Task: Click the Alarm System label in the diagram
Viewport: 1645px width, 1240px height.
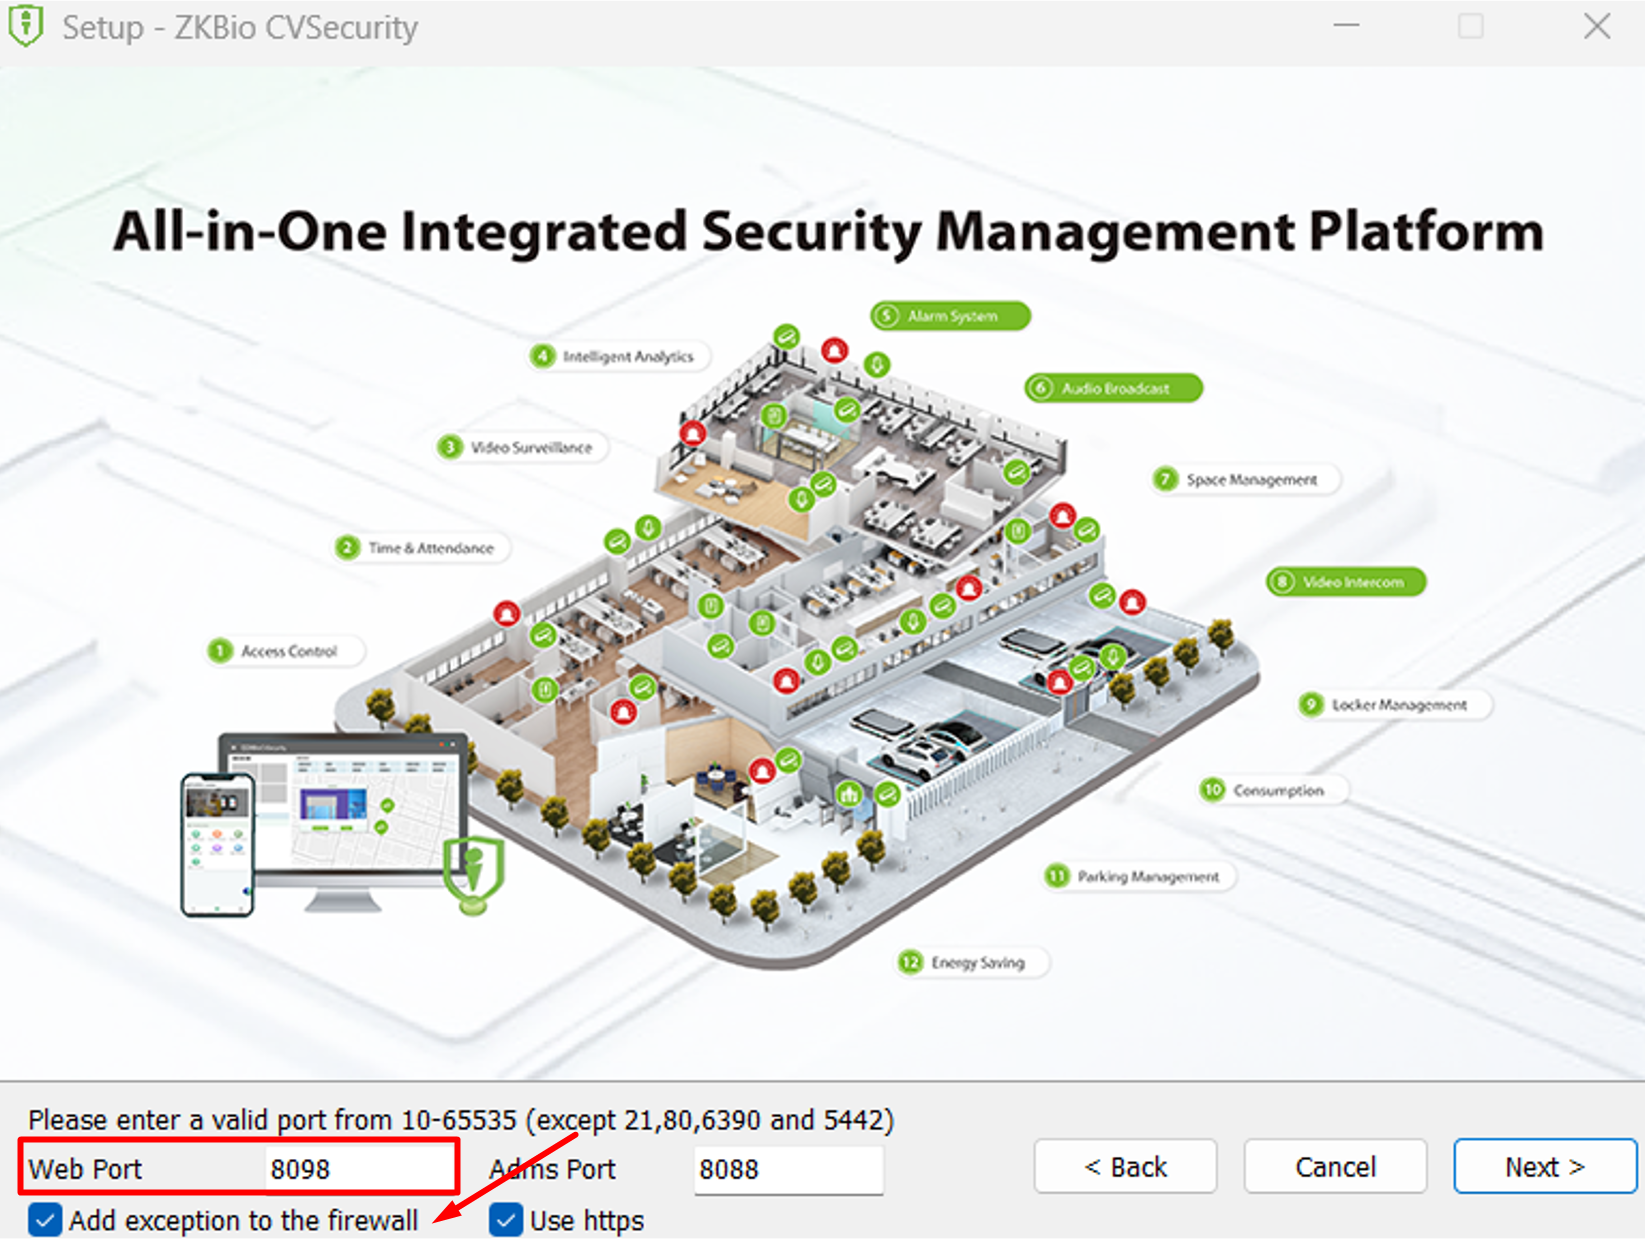Action: pyautogui.click(x=950, y=316)
